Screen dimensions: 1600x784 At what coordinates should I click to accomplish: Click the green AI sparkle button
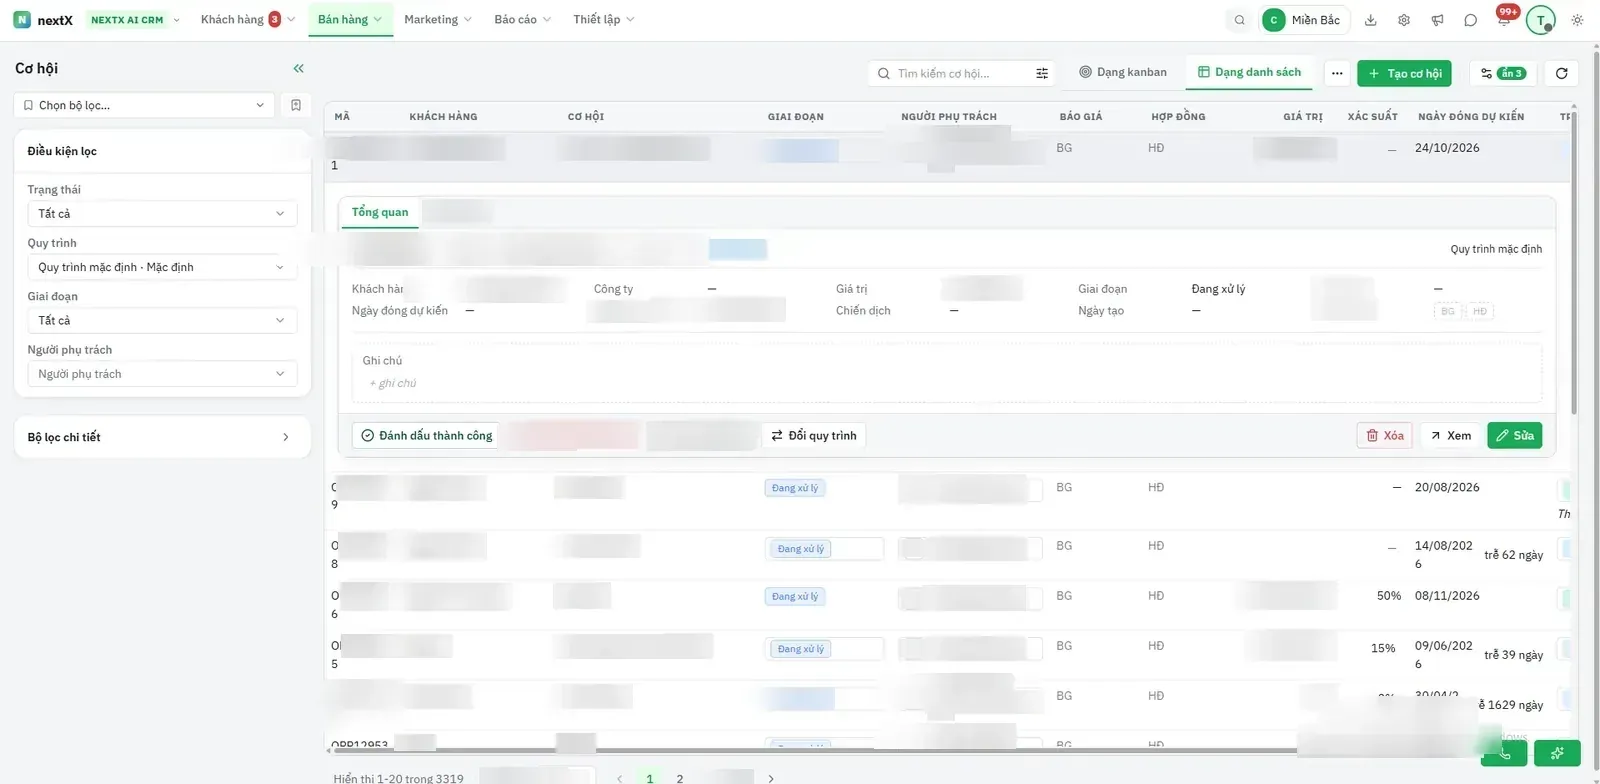click(x=1557, y=753)
